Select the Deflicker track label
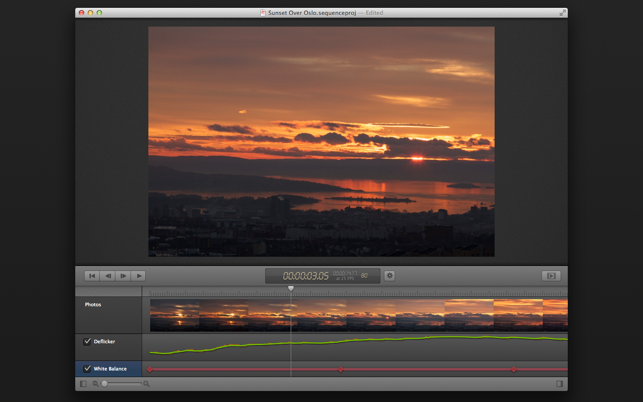This screenshot has height=402, width=643. [104, 341]
